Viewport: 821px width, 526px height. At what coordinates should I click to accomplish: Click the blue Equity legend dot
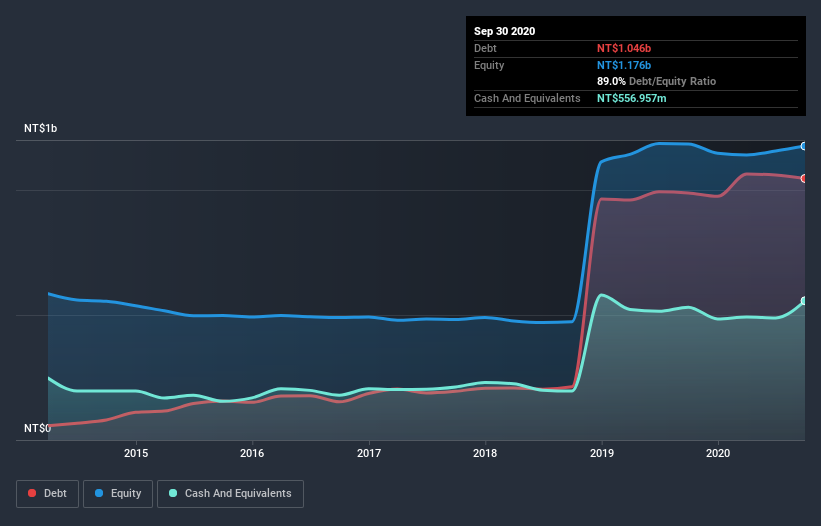pos(99,493)
